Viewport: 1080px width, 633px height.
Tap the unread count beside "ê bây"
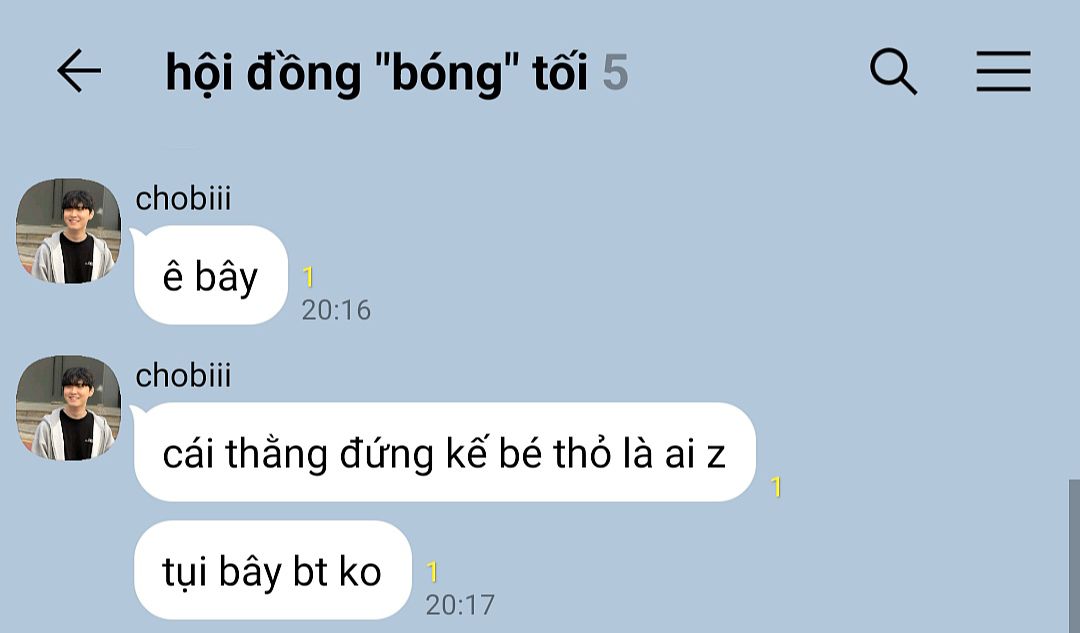click(x=309, y=277)
